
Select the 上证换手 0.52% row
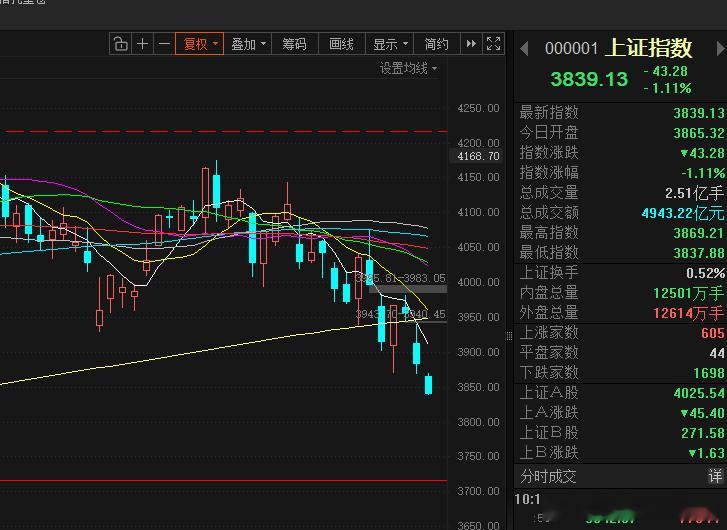point(621,273)
